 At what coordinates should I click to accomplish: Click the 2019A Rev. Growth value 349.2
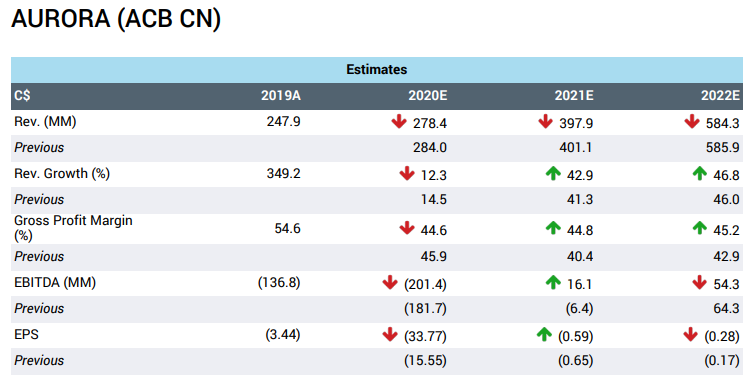click(283, 173)
